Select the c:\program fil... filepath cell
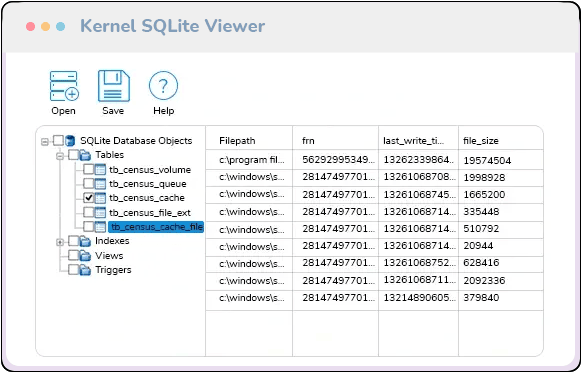This screenshot has height=372, width=581. click(252, 160)
